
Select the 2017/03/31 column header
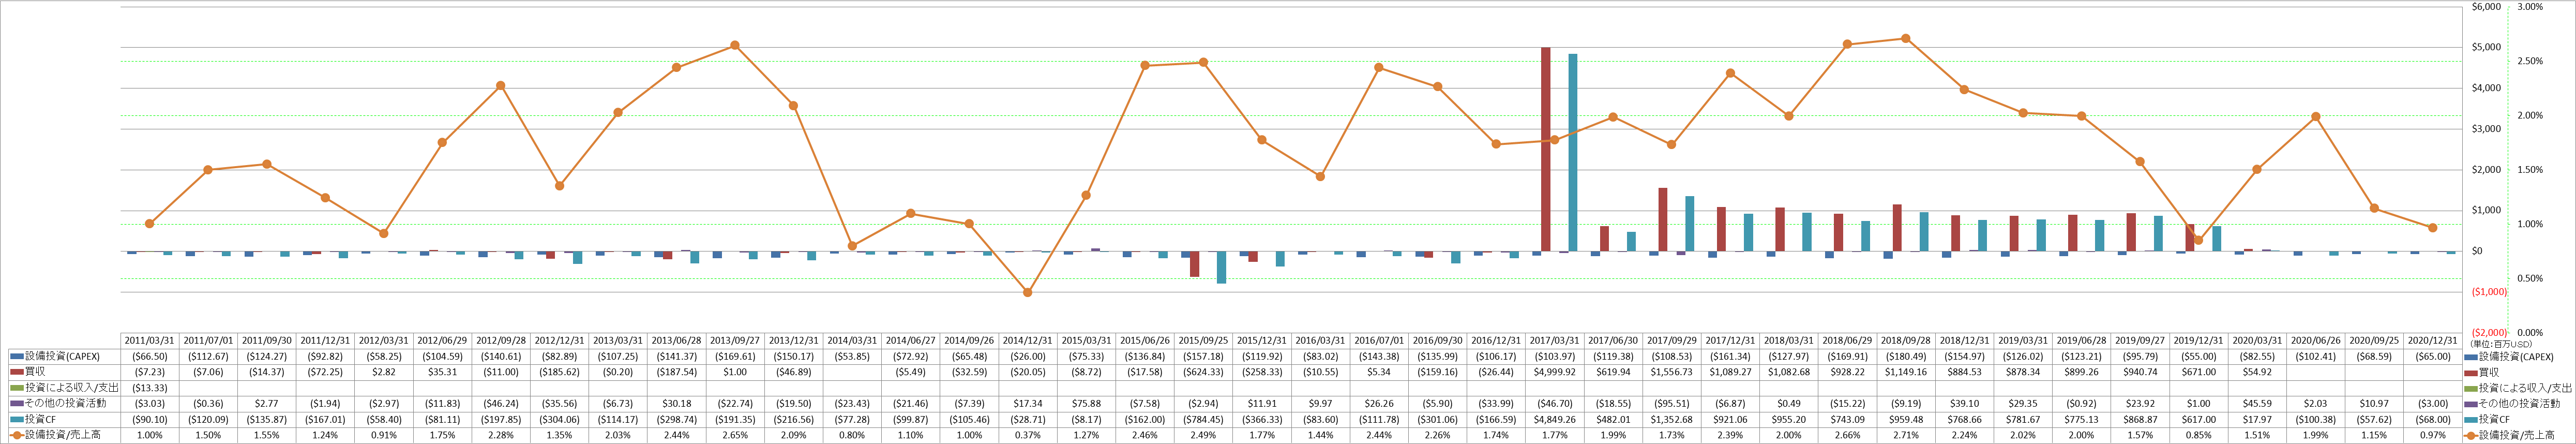(1554, 340)
